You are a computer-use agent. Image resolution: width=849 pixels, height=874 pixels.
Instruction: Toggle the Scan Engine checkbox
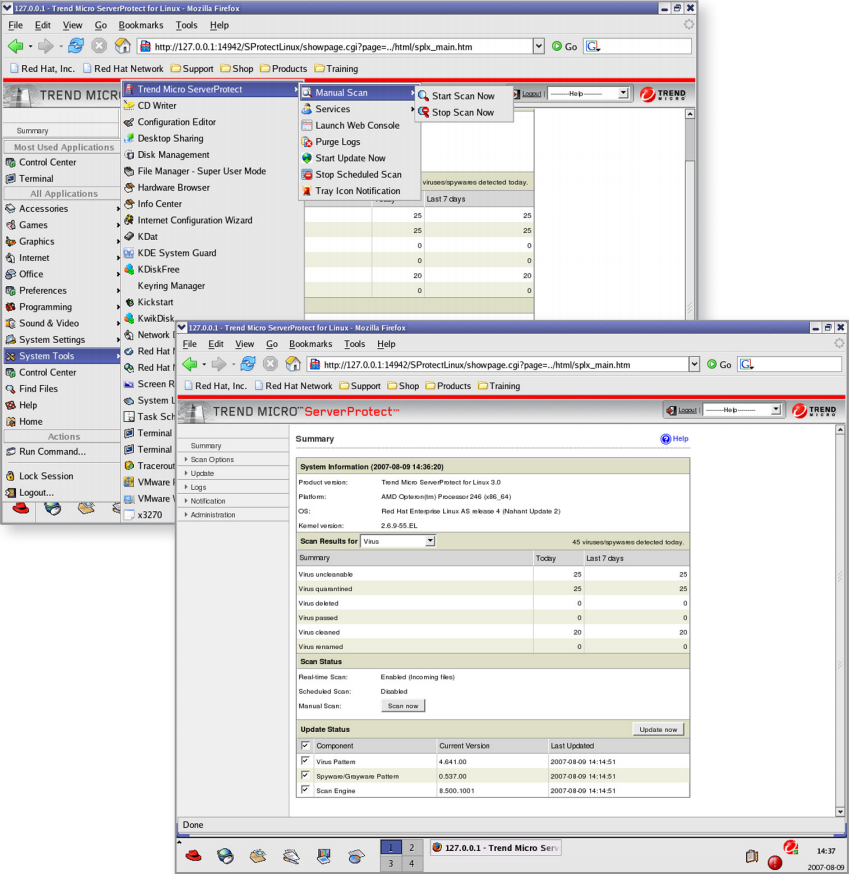tap(305, 789)
